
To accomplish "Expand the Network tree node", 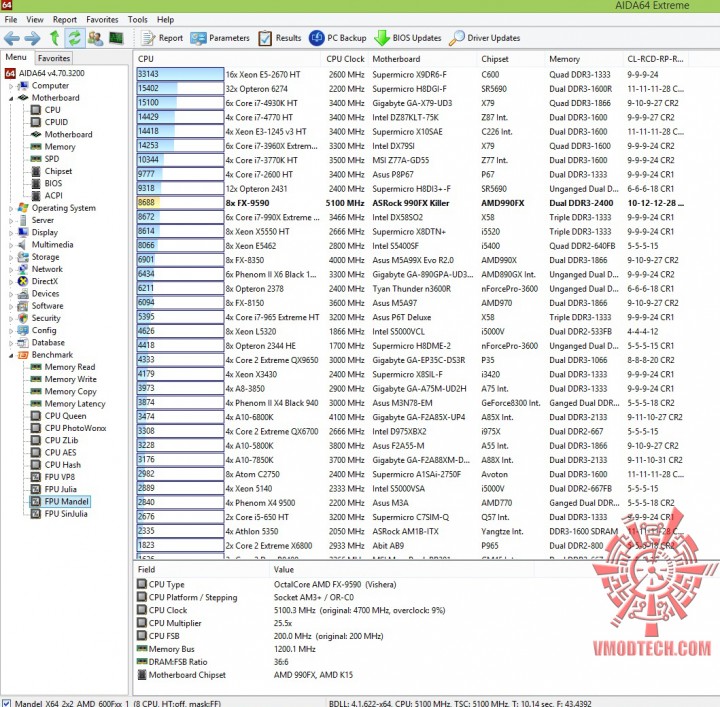I will point(11,269).
